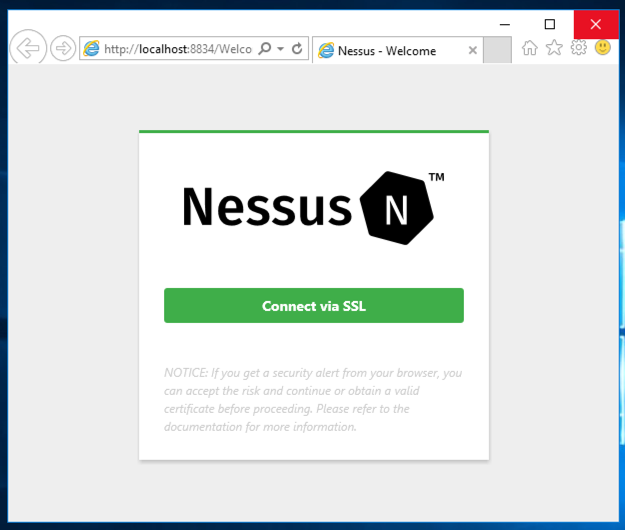This screenshot has height=530, width=625.
Task: Click the Internet Explorer icon in address bar
Action: point(91,49)
